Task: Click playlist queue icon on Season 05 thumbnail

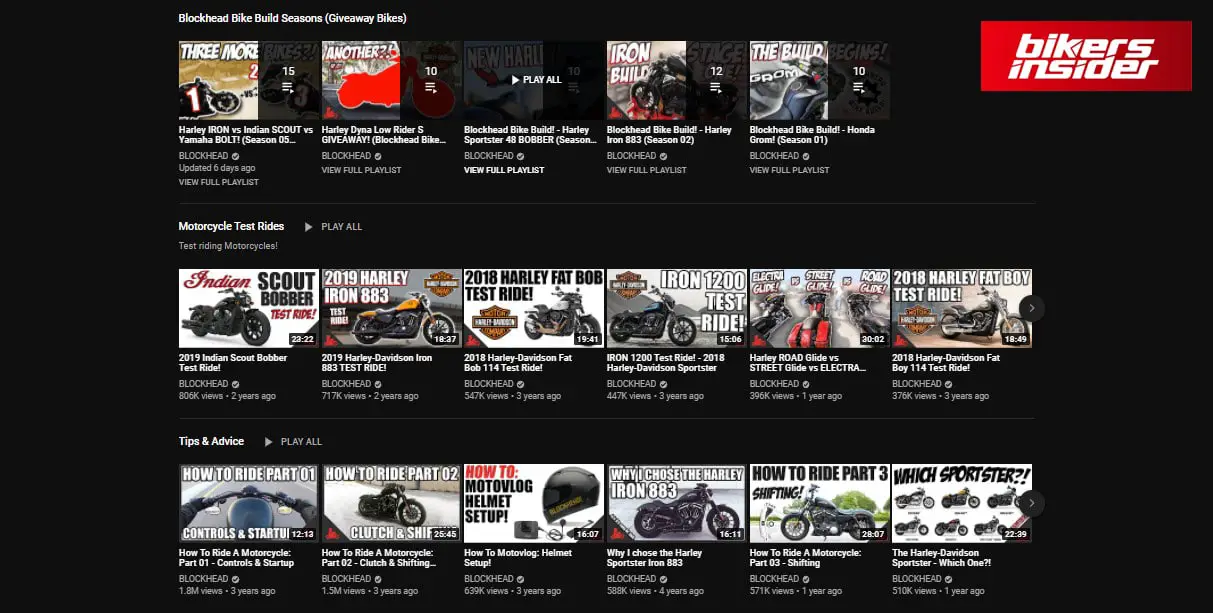Action: (288, 88)
